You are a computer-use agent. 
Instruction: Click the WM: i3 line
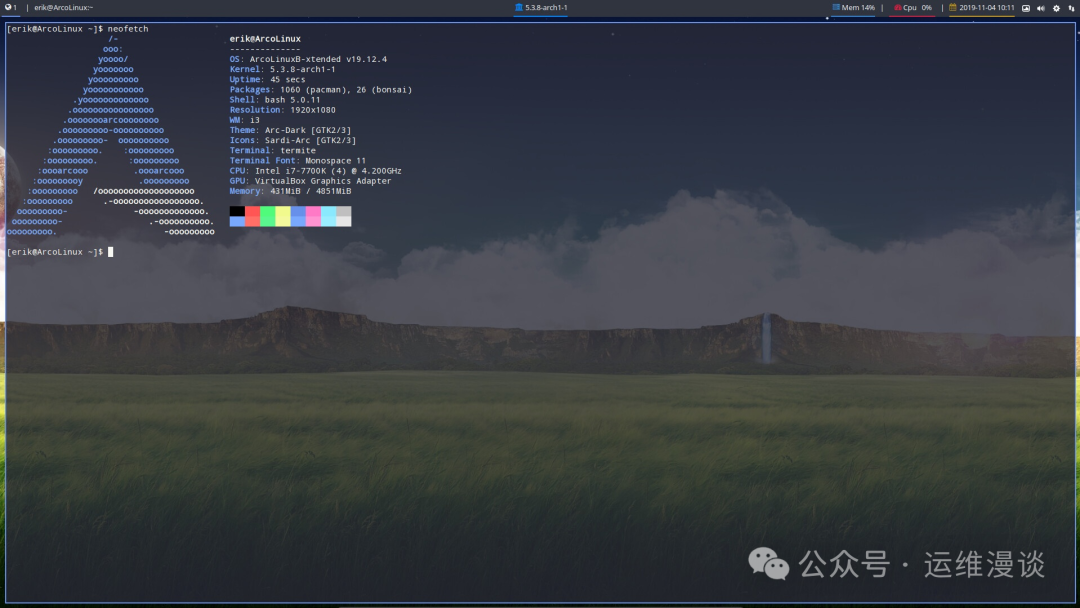[245, 120]
